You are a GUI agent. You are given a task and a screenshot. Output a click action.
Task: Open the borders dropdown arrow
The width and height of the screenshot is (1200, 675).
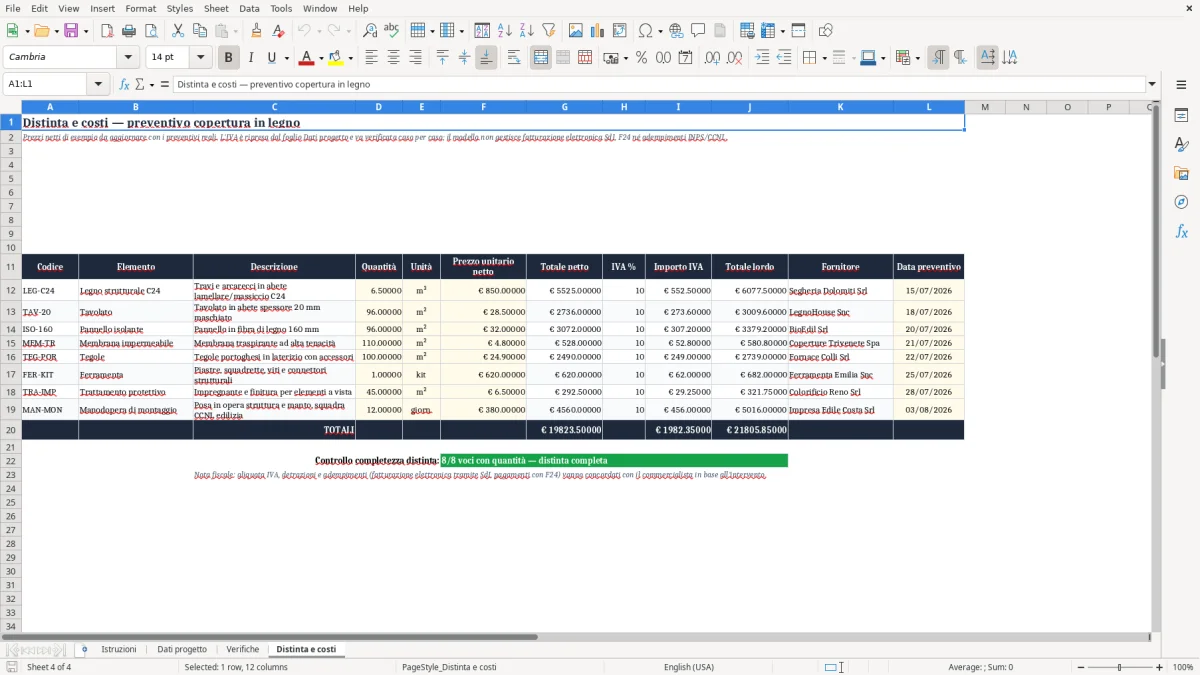pyautogui.click(x=824, y=58)
